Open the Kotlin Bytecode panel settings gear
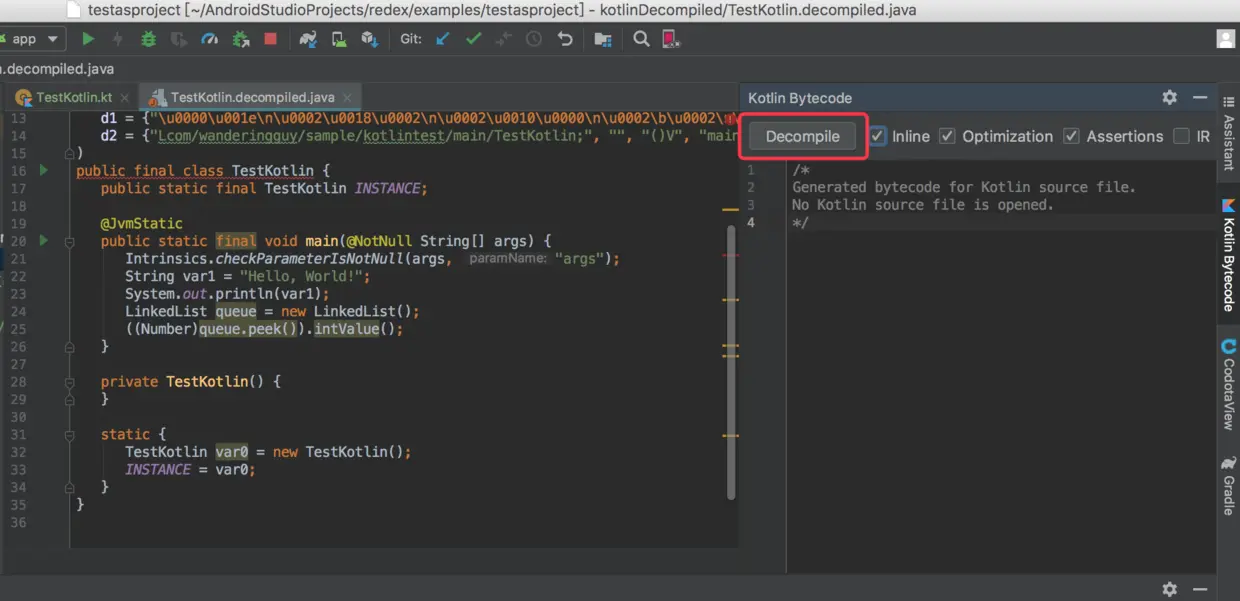 pos(1169,97)
